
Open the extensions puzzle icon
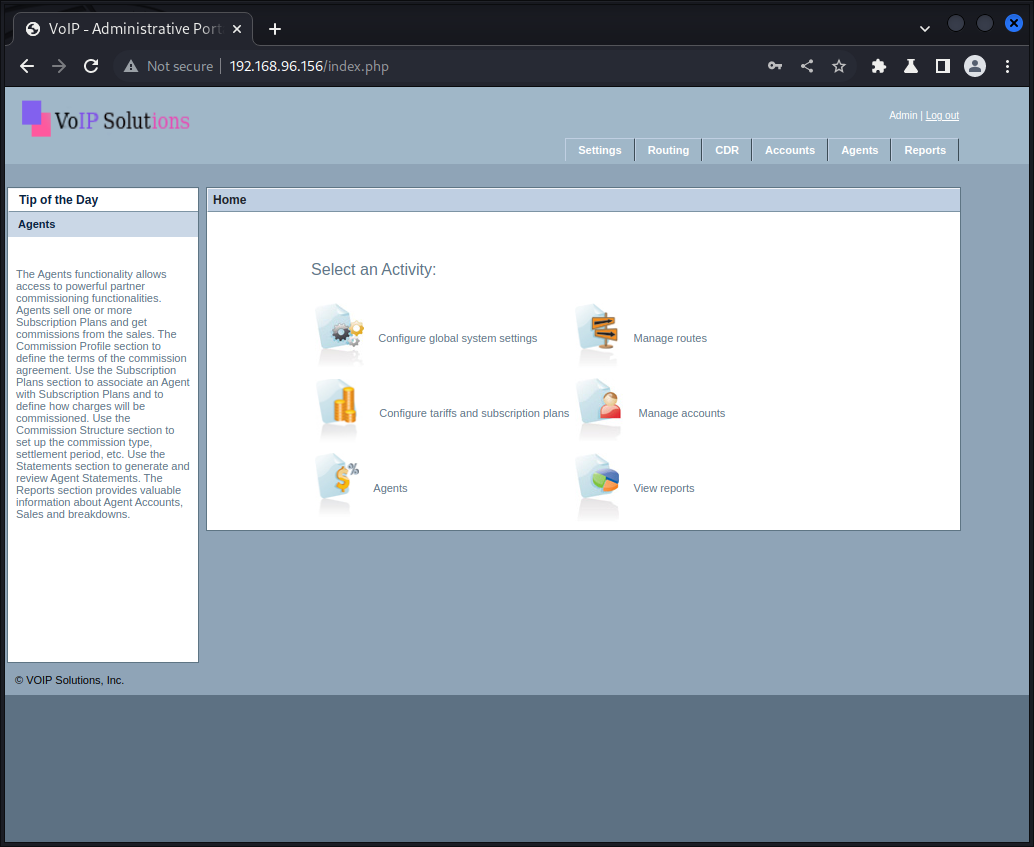pyautogui.click(x=878, y=66)
